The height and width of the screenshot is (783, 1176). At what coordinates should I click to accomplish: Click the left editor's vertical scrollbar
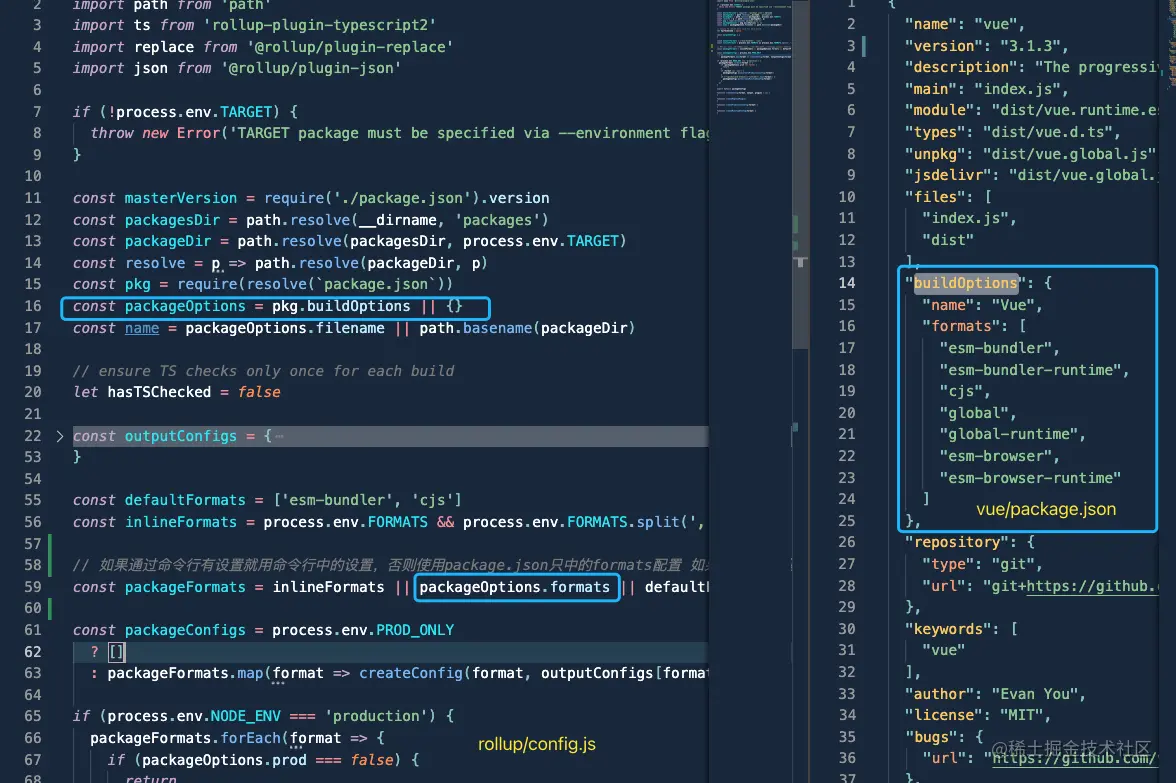[801, 174]
